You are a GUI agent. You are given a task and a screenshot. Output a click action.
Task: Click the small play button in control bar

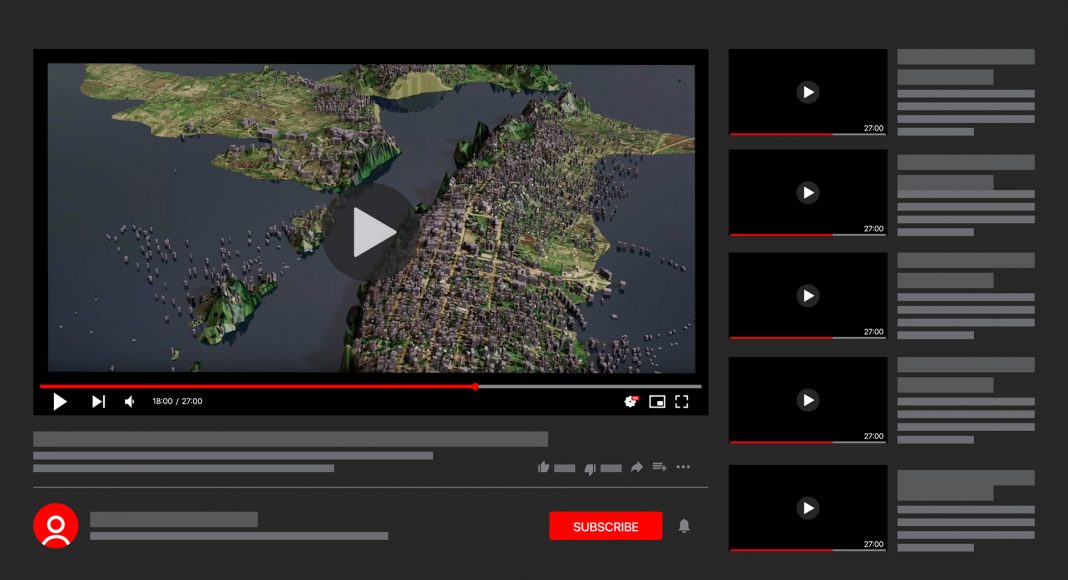click(60, 402)
